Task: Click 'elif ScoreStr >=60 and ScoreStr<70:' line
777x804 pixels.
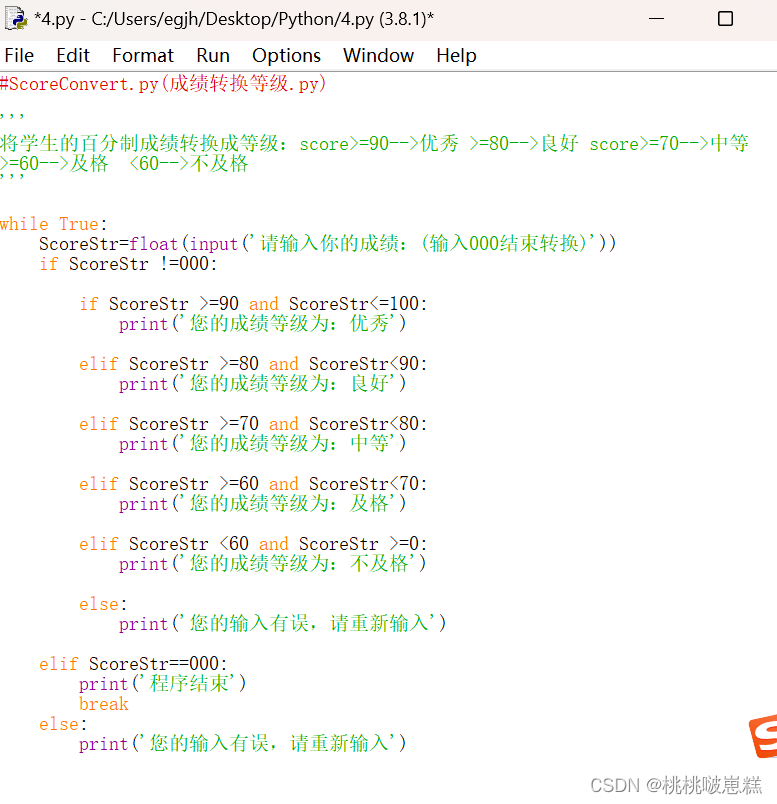Action: (x=253, y=484)
